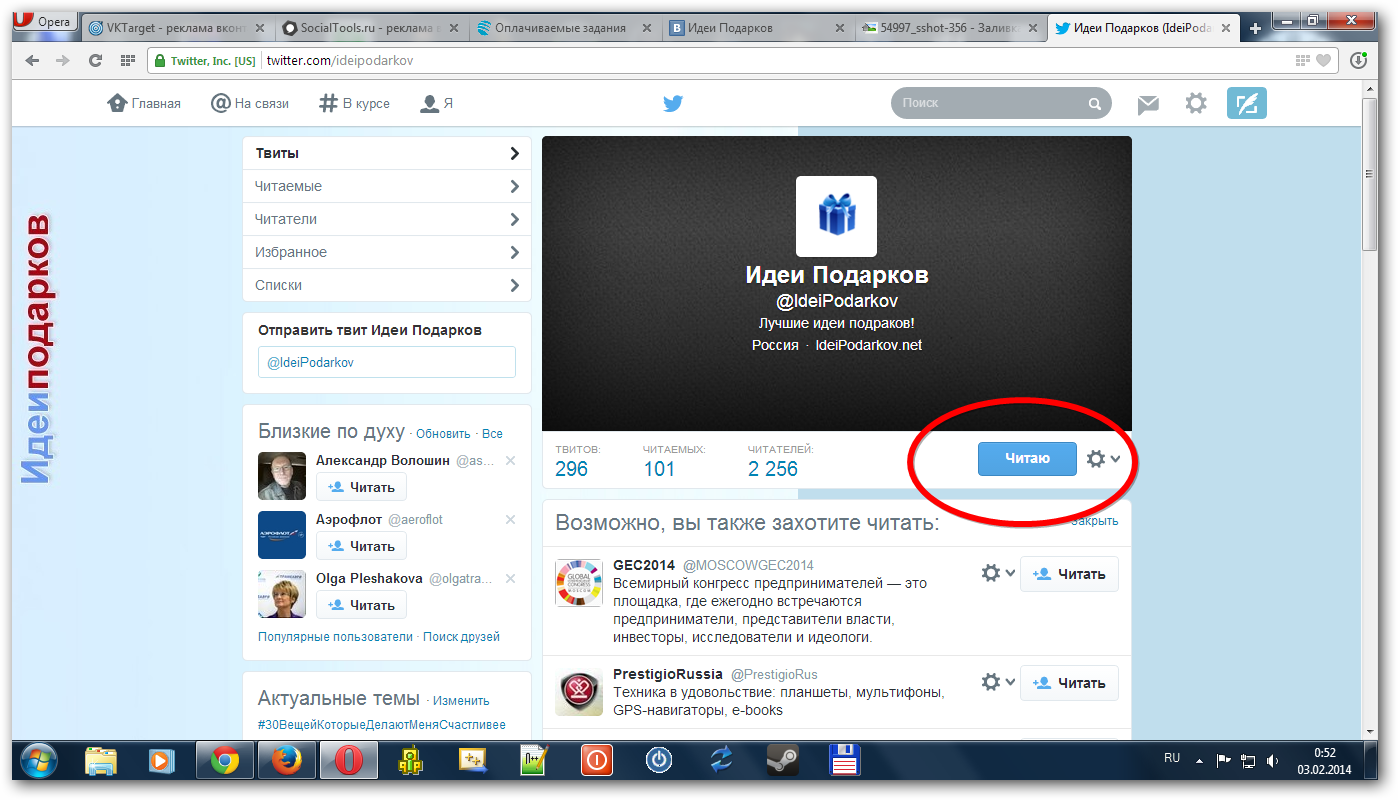Click Закрыть link in suggestions
The height and width of the screenshot is (800, 1398).
1095,521
